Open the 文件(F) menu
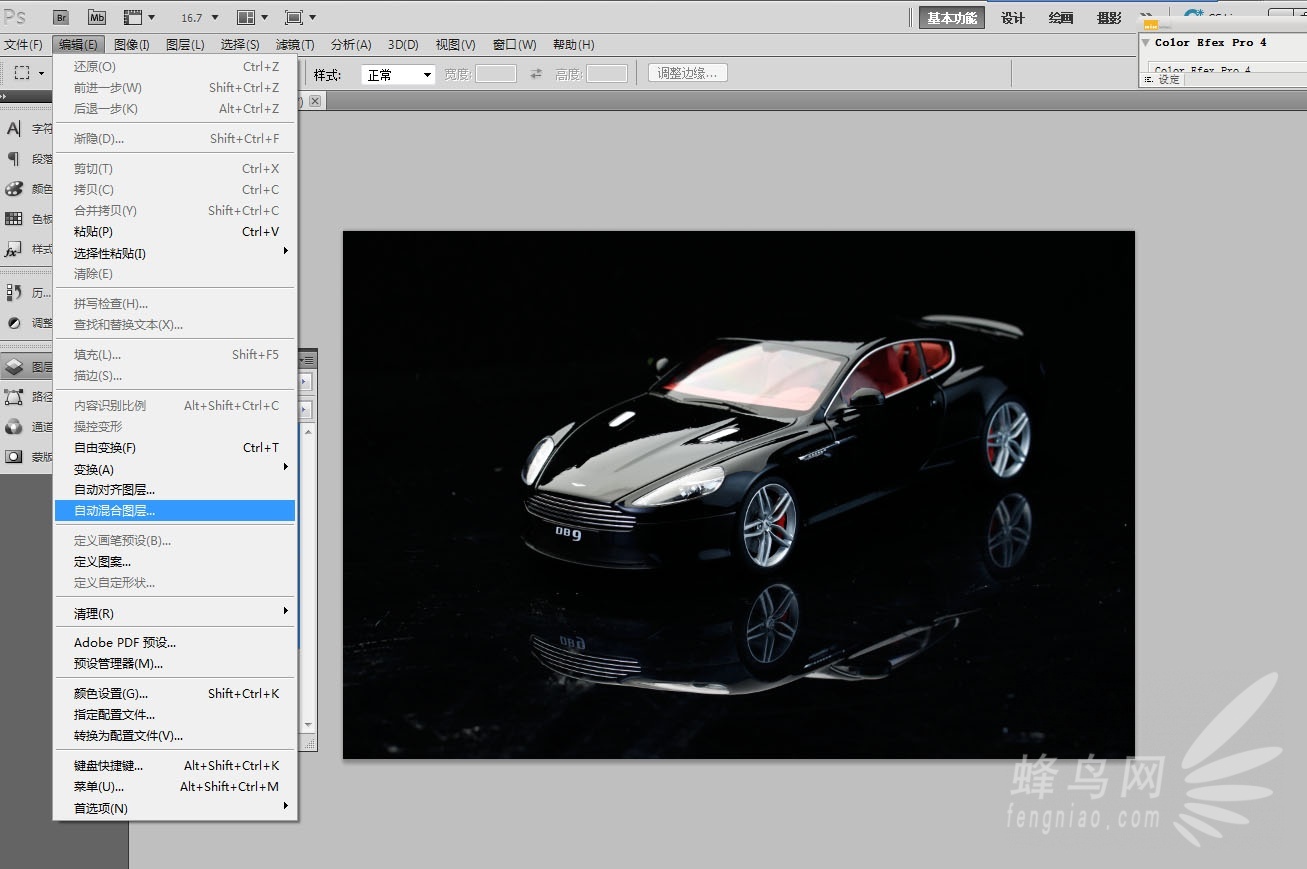The width and height of the screenshot is (1307, 869). click(23, 44)
